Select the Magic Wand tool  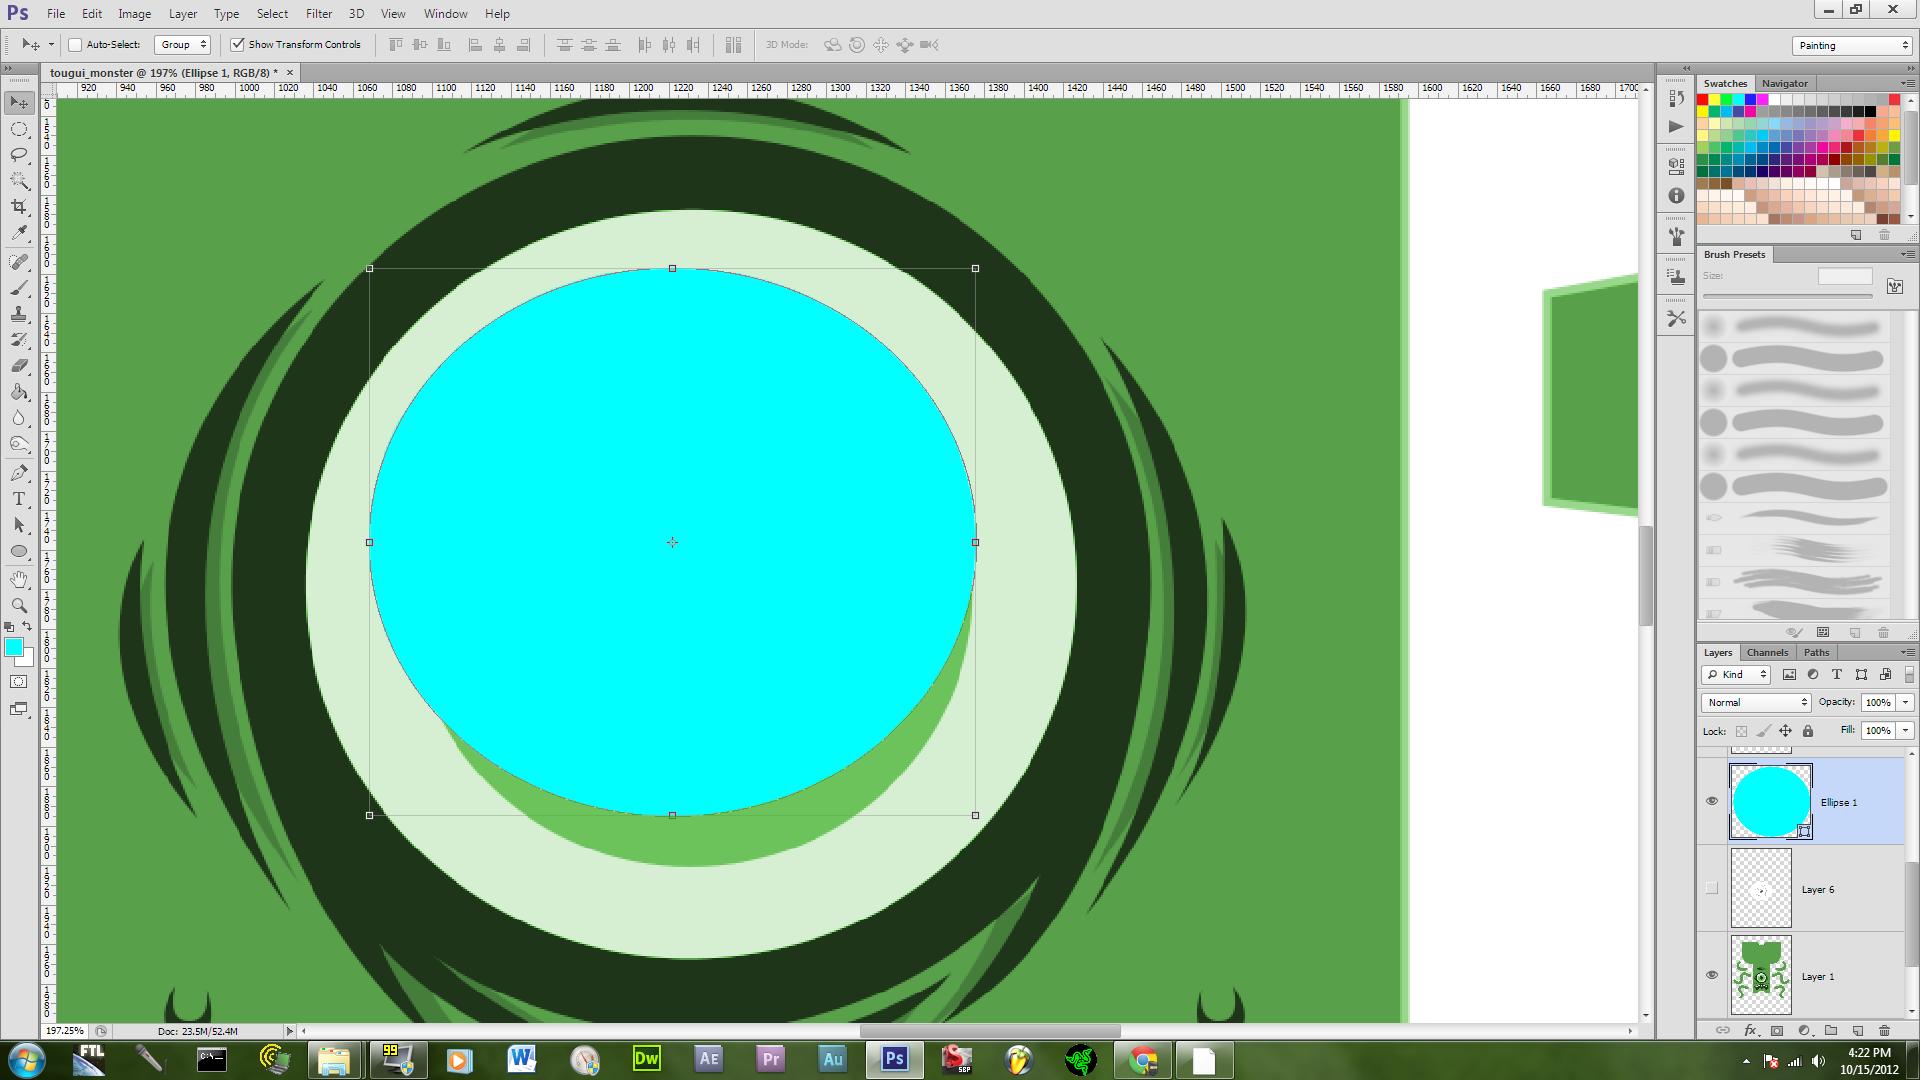pos(19,181)
